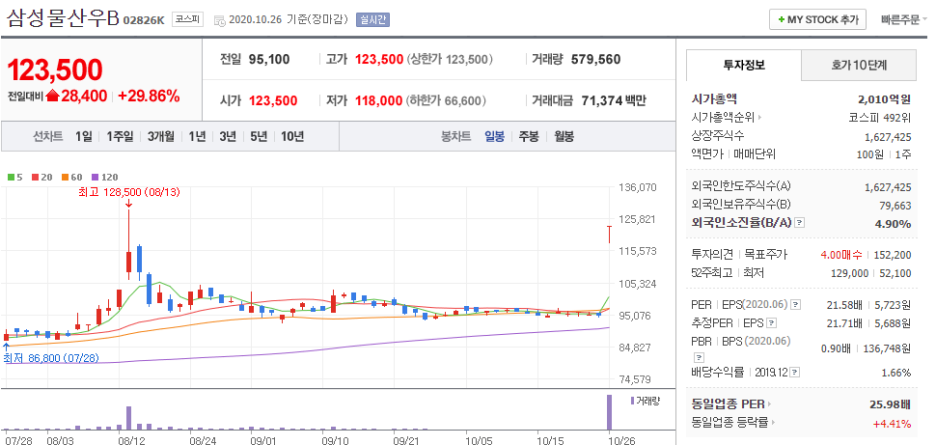This screenshot has height=445, width=936.
Task: Click the tall 10/26 volume bar
Action: click(609, 412)
